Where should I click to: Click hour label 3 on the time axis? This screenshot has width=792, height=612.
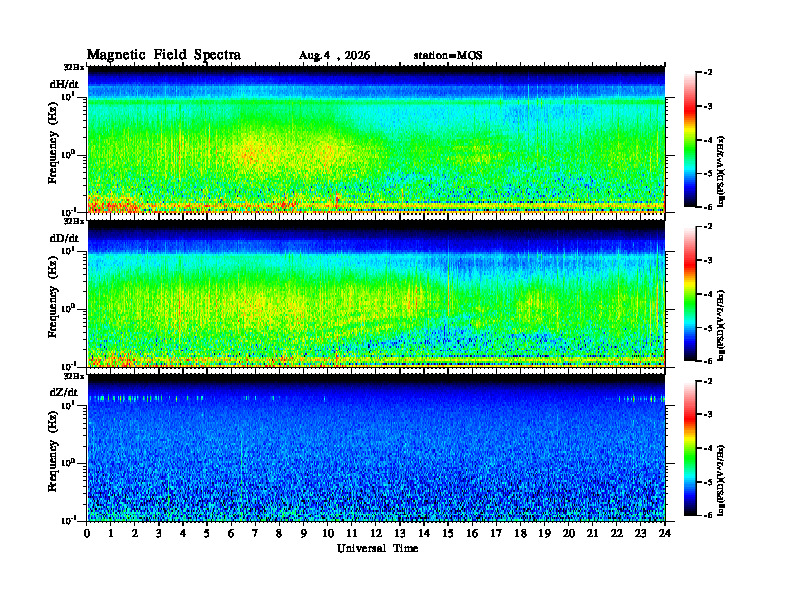click(159, 533)
